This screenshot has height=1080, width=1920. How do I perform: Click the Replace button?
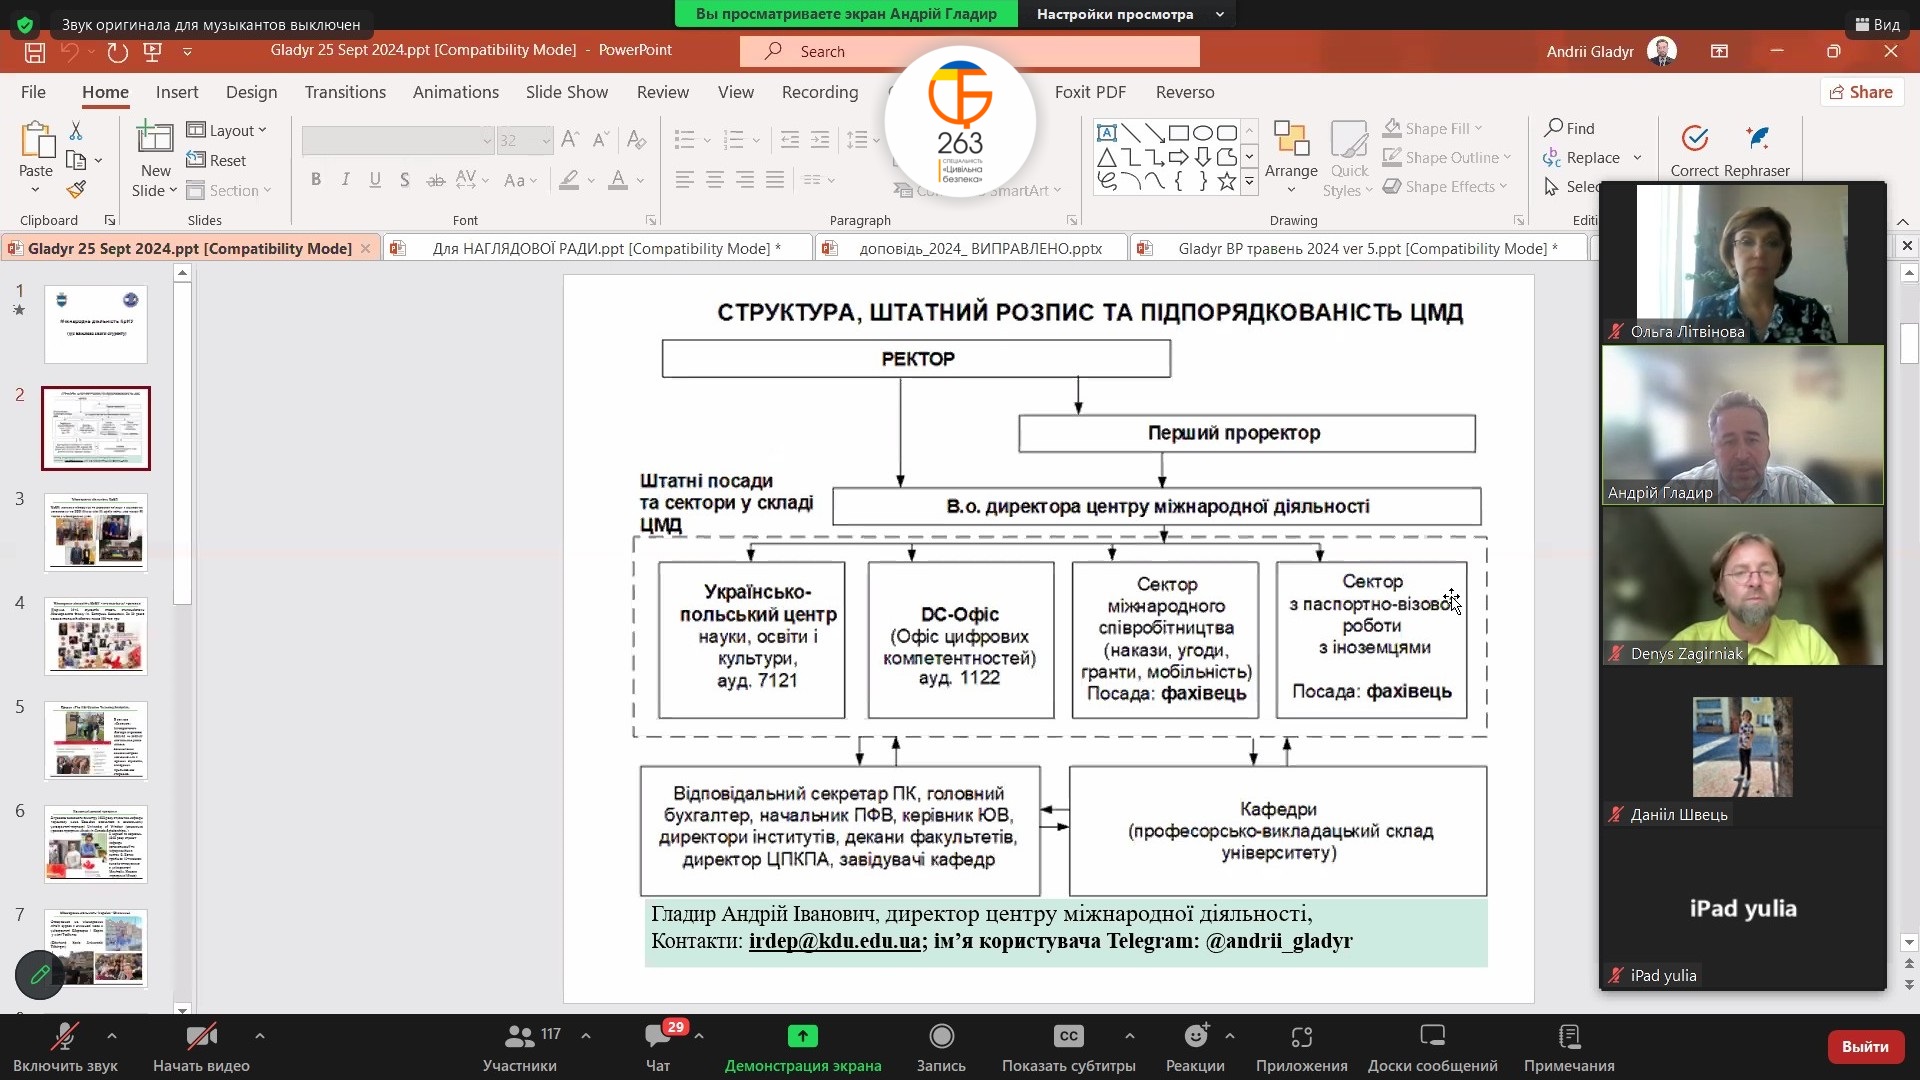(1581, 157)
